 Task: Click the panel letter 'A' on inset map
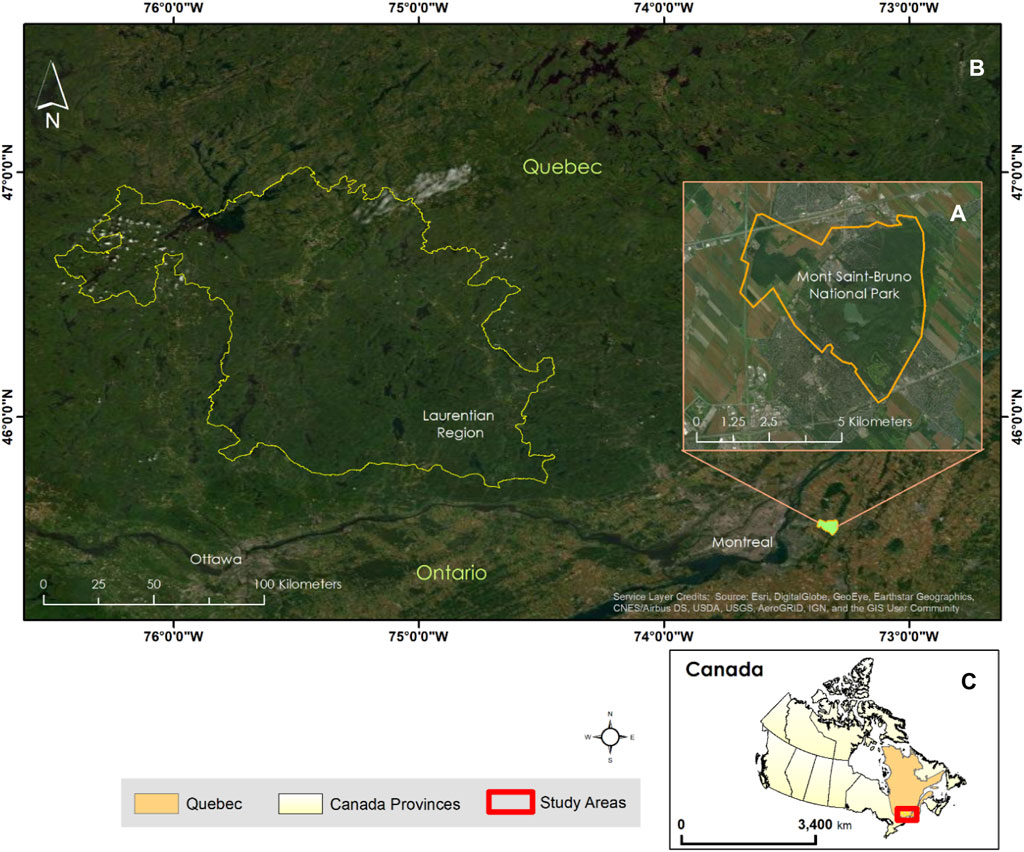tap(957, 213)
